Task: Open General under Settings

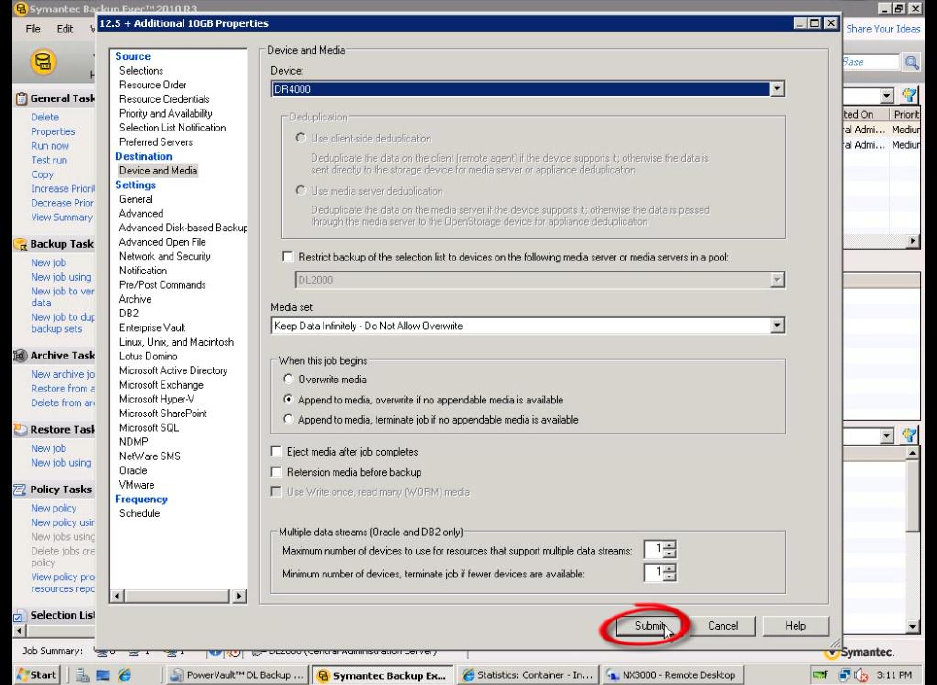Action: click(135, 199)
